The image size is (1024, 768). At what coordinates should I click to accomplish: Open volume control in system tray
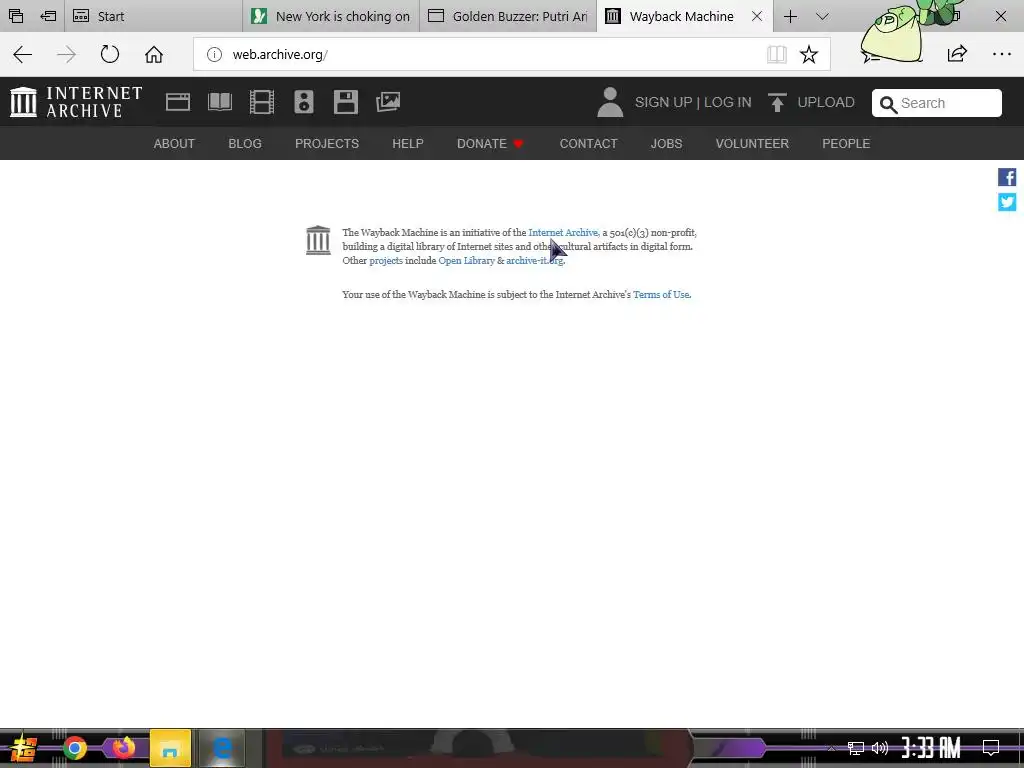click(880, 748)
